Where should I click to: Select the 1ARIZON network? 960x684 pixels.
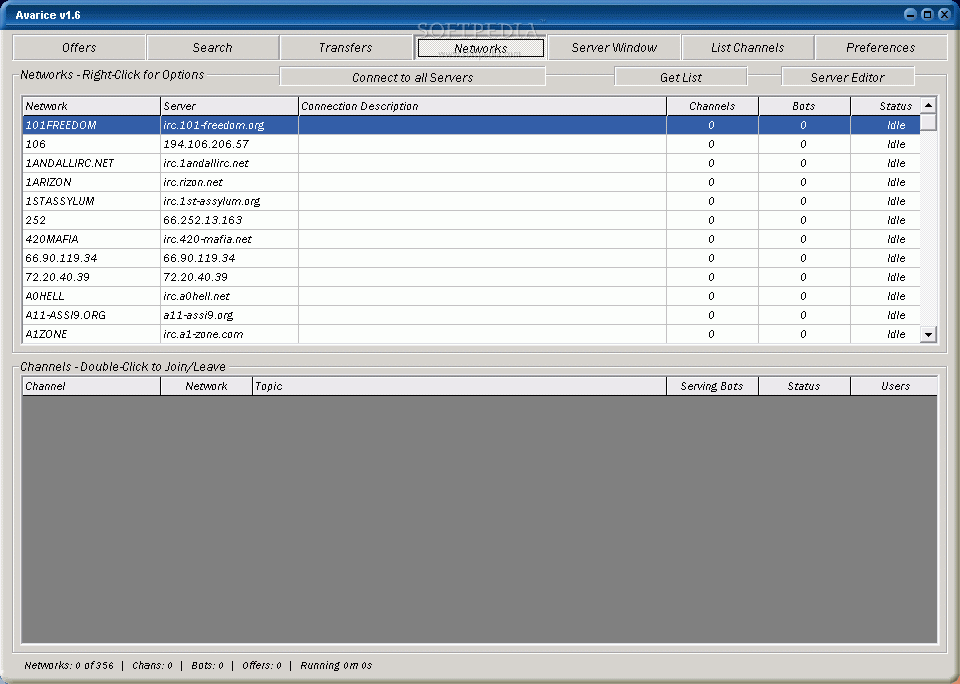click(471, 182)
